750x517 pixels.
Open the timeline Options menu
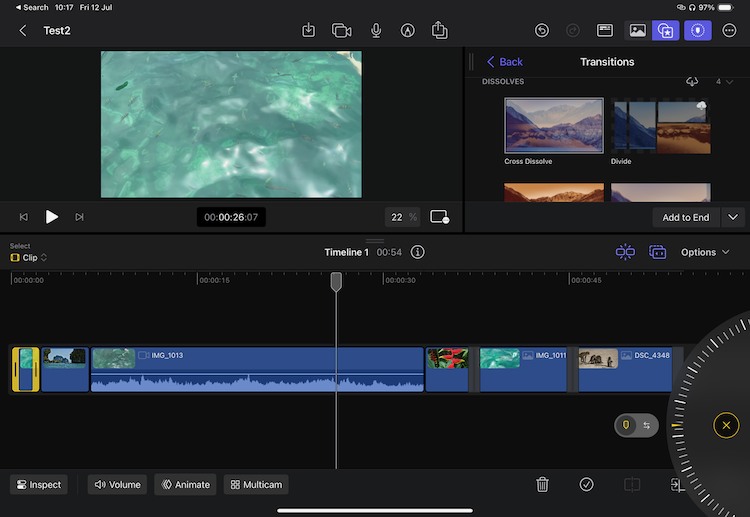(705, 252)
